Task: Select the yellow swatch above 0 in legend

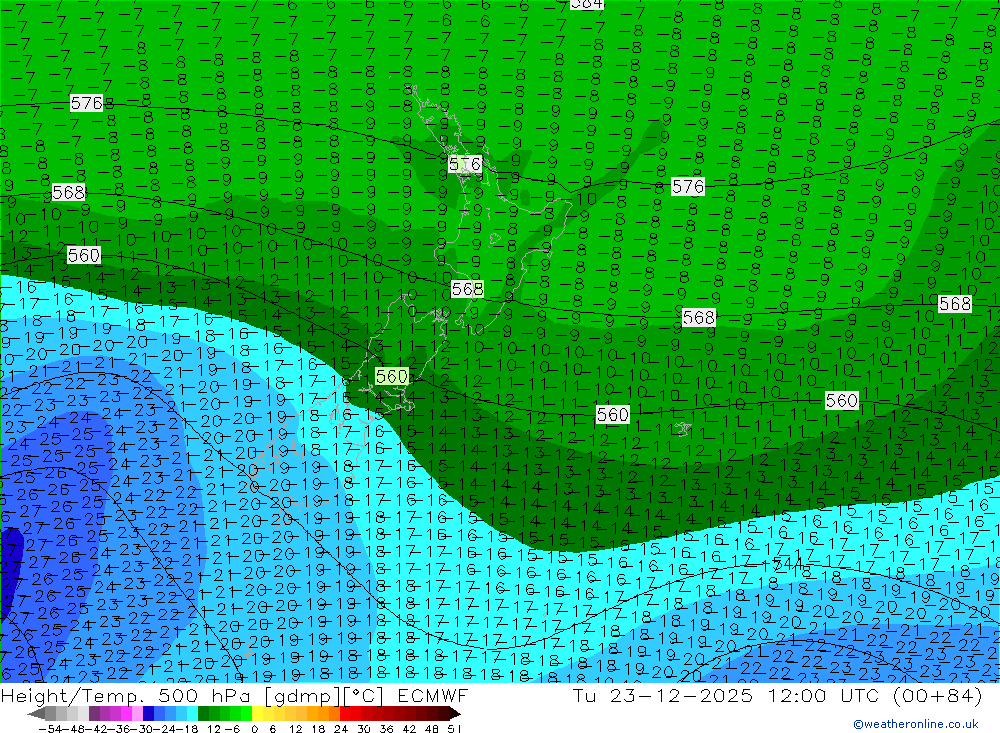Action: (257, 713)
